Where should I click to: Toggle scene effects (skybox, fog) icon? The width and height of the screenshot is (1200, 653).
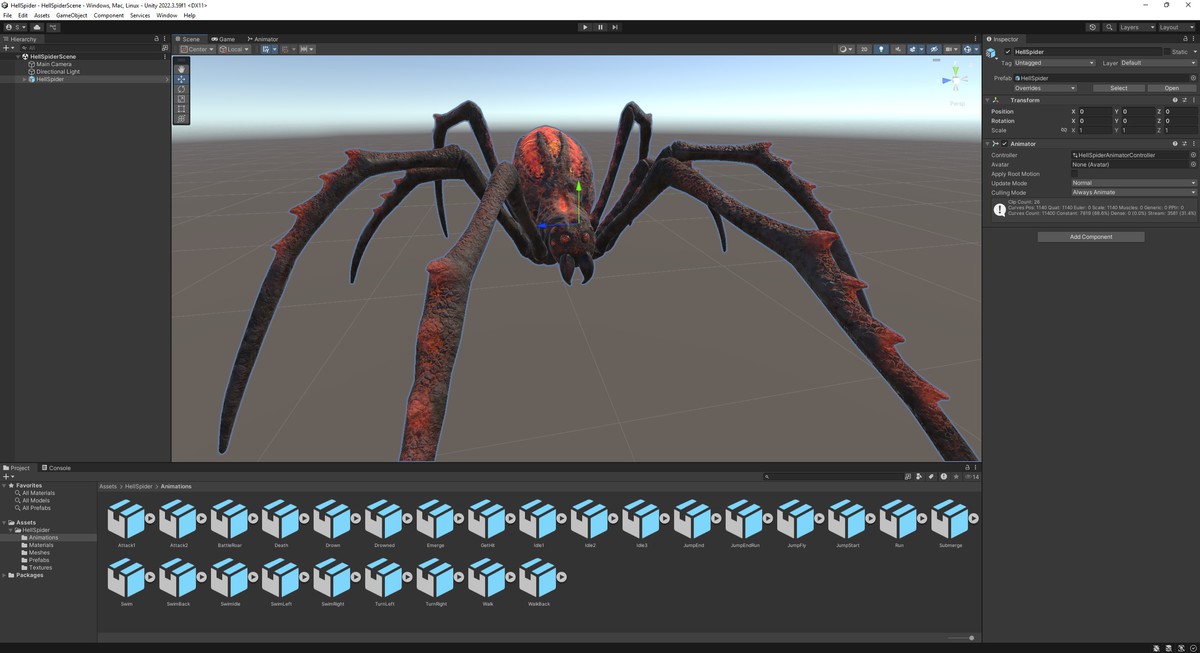[x=913, y=49]
